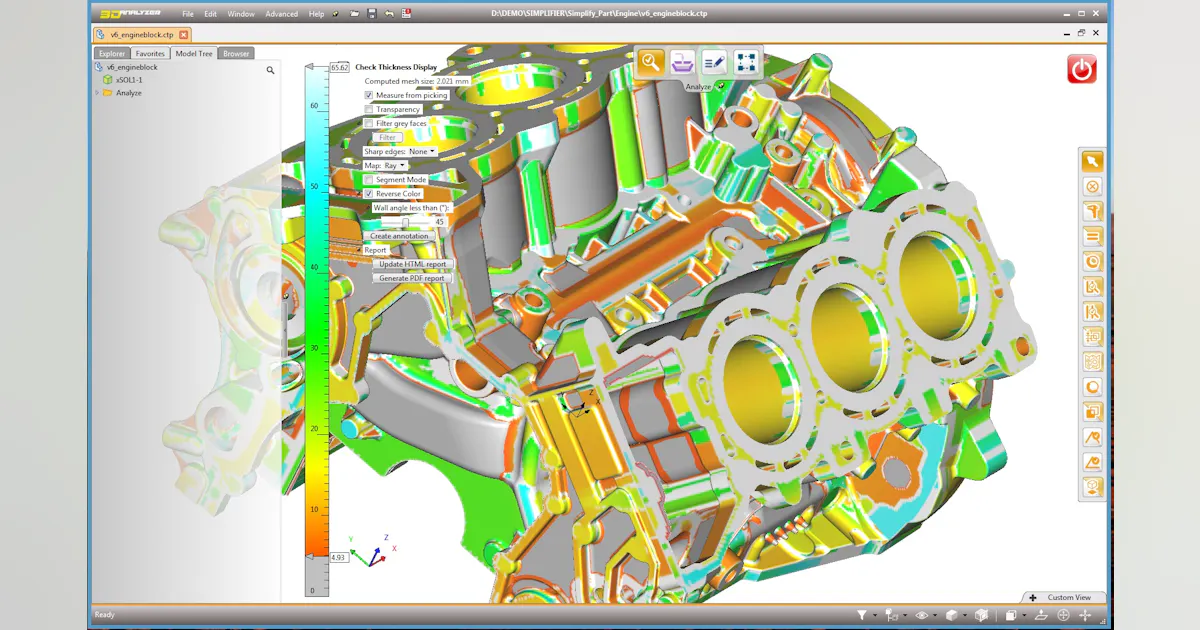The width and height of the screenshot is (1200, 630).
Task: Click the save floppy disk icon
Action: pyautogui.click(x=372, y=14)
